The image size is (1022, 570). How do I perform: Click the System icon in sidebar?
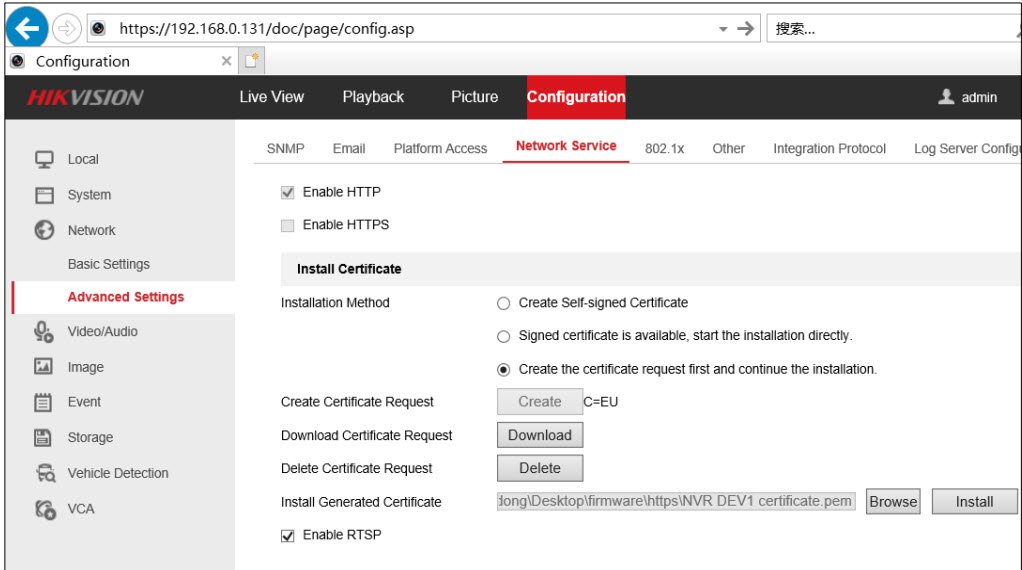click(44, 195)
